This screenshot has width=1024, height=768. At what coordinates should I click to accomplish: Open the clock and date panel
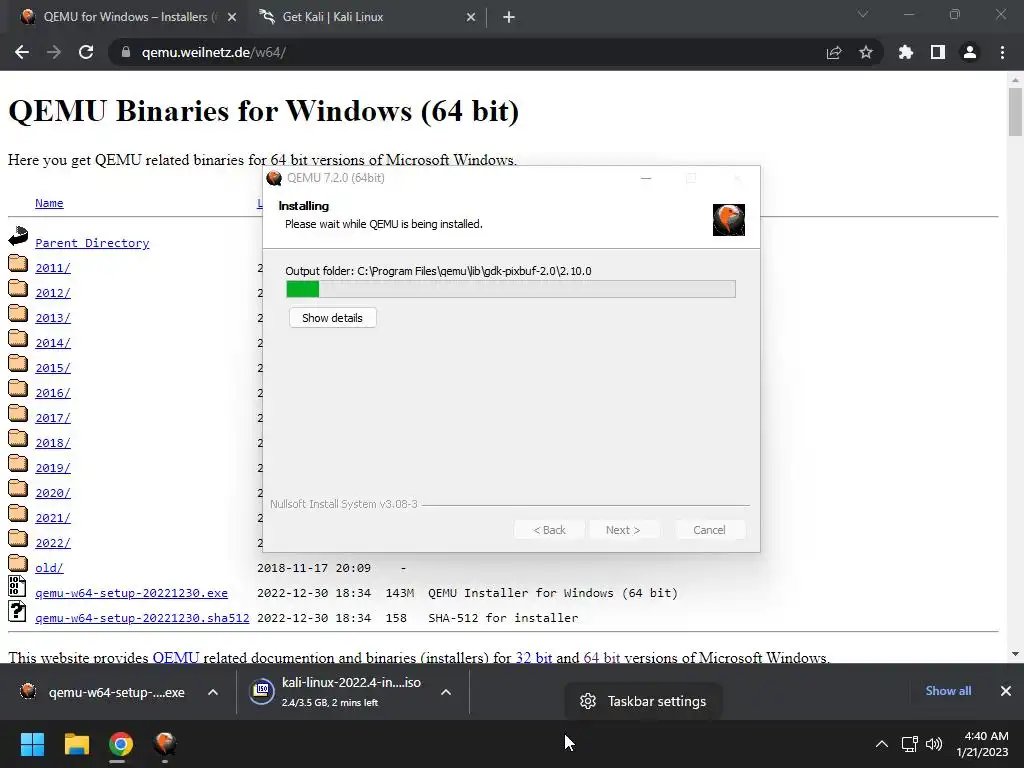pyautogui.click(x=982, y=744)
